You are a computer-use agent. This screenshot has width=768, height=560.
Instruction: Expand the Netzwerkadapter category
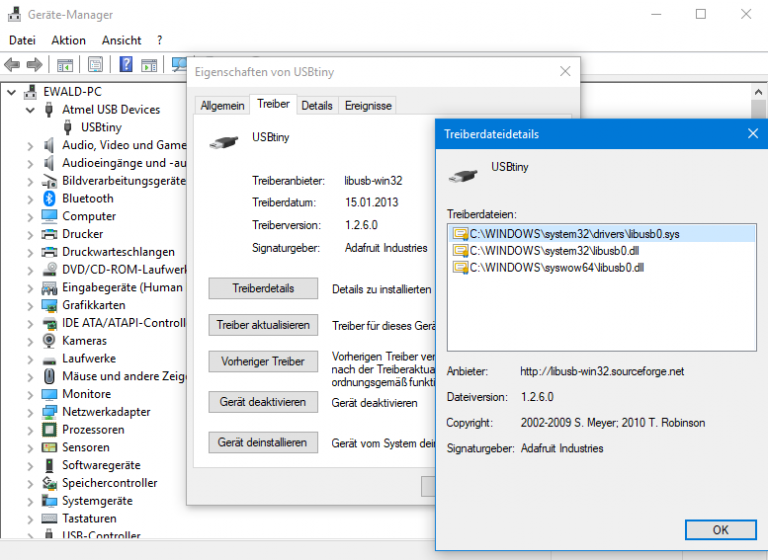[30, 412]
